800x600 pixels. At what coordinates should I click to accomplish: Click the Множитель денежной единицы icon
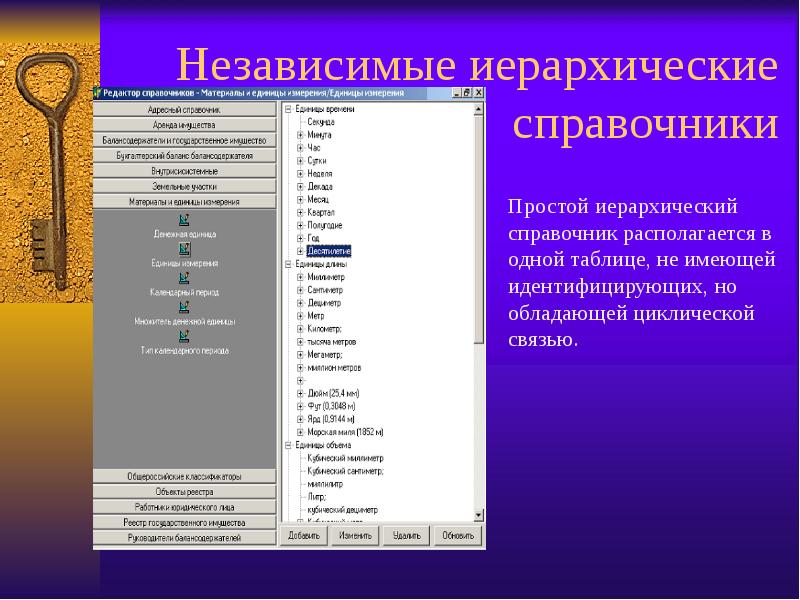(x=184, y=308)
